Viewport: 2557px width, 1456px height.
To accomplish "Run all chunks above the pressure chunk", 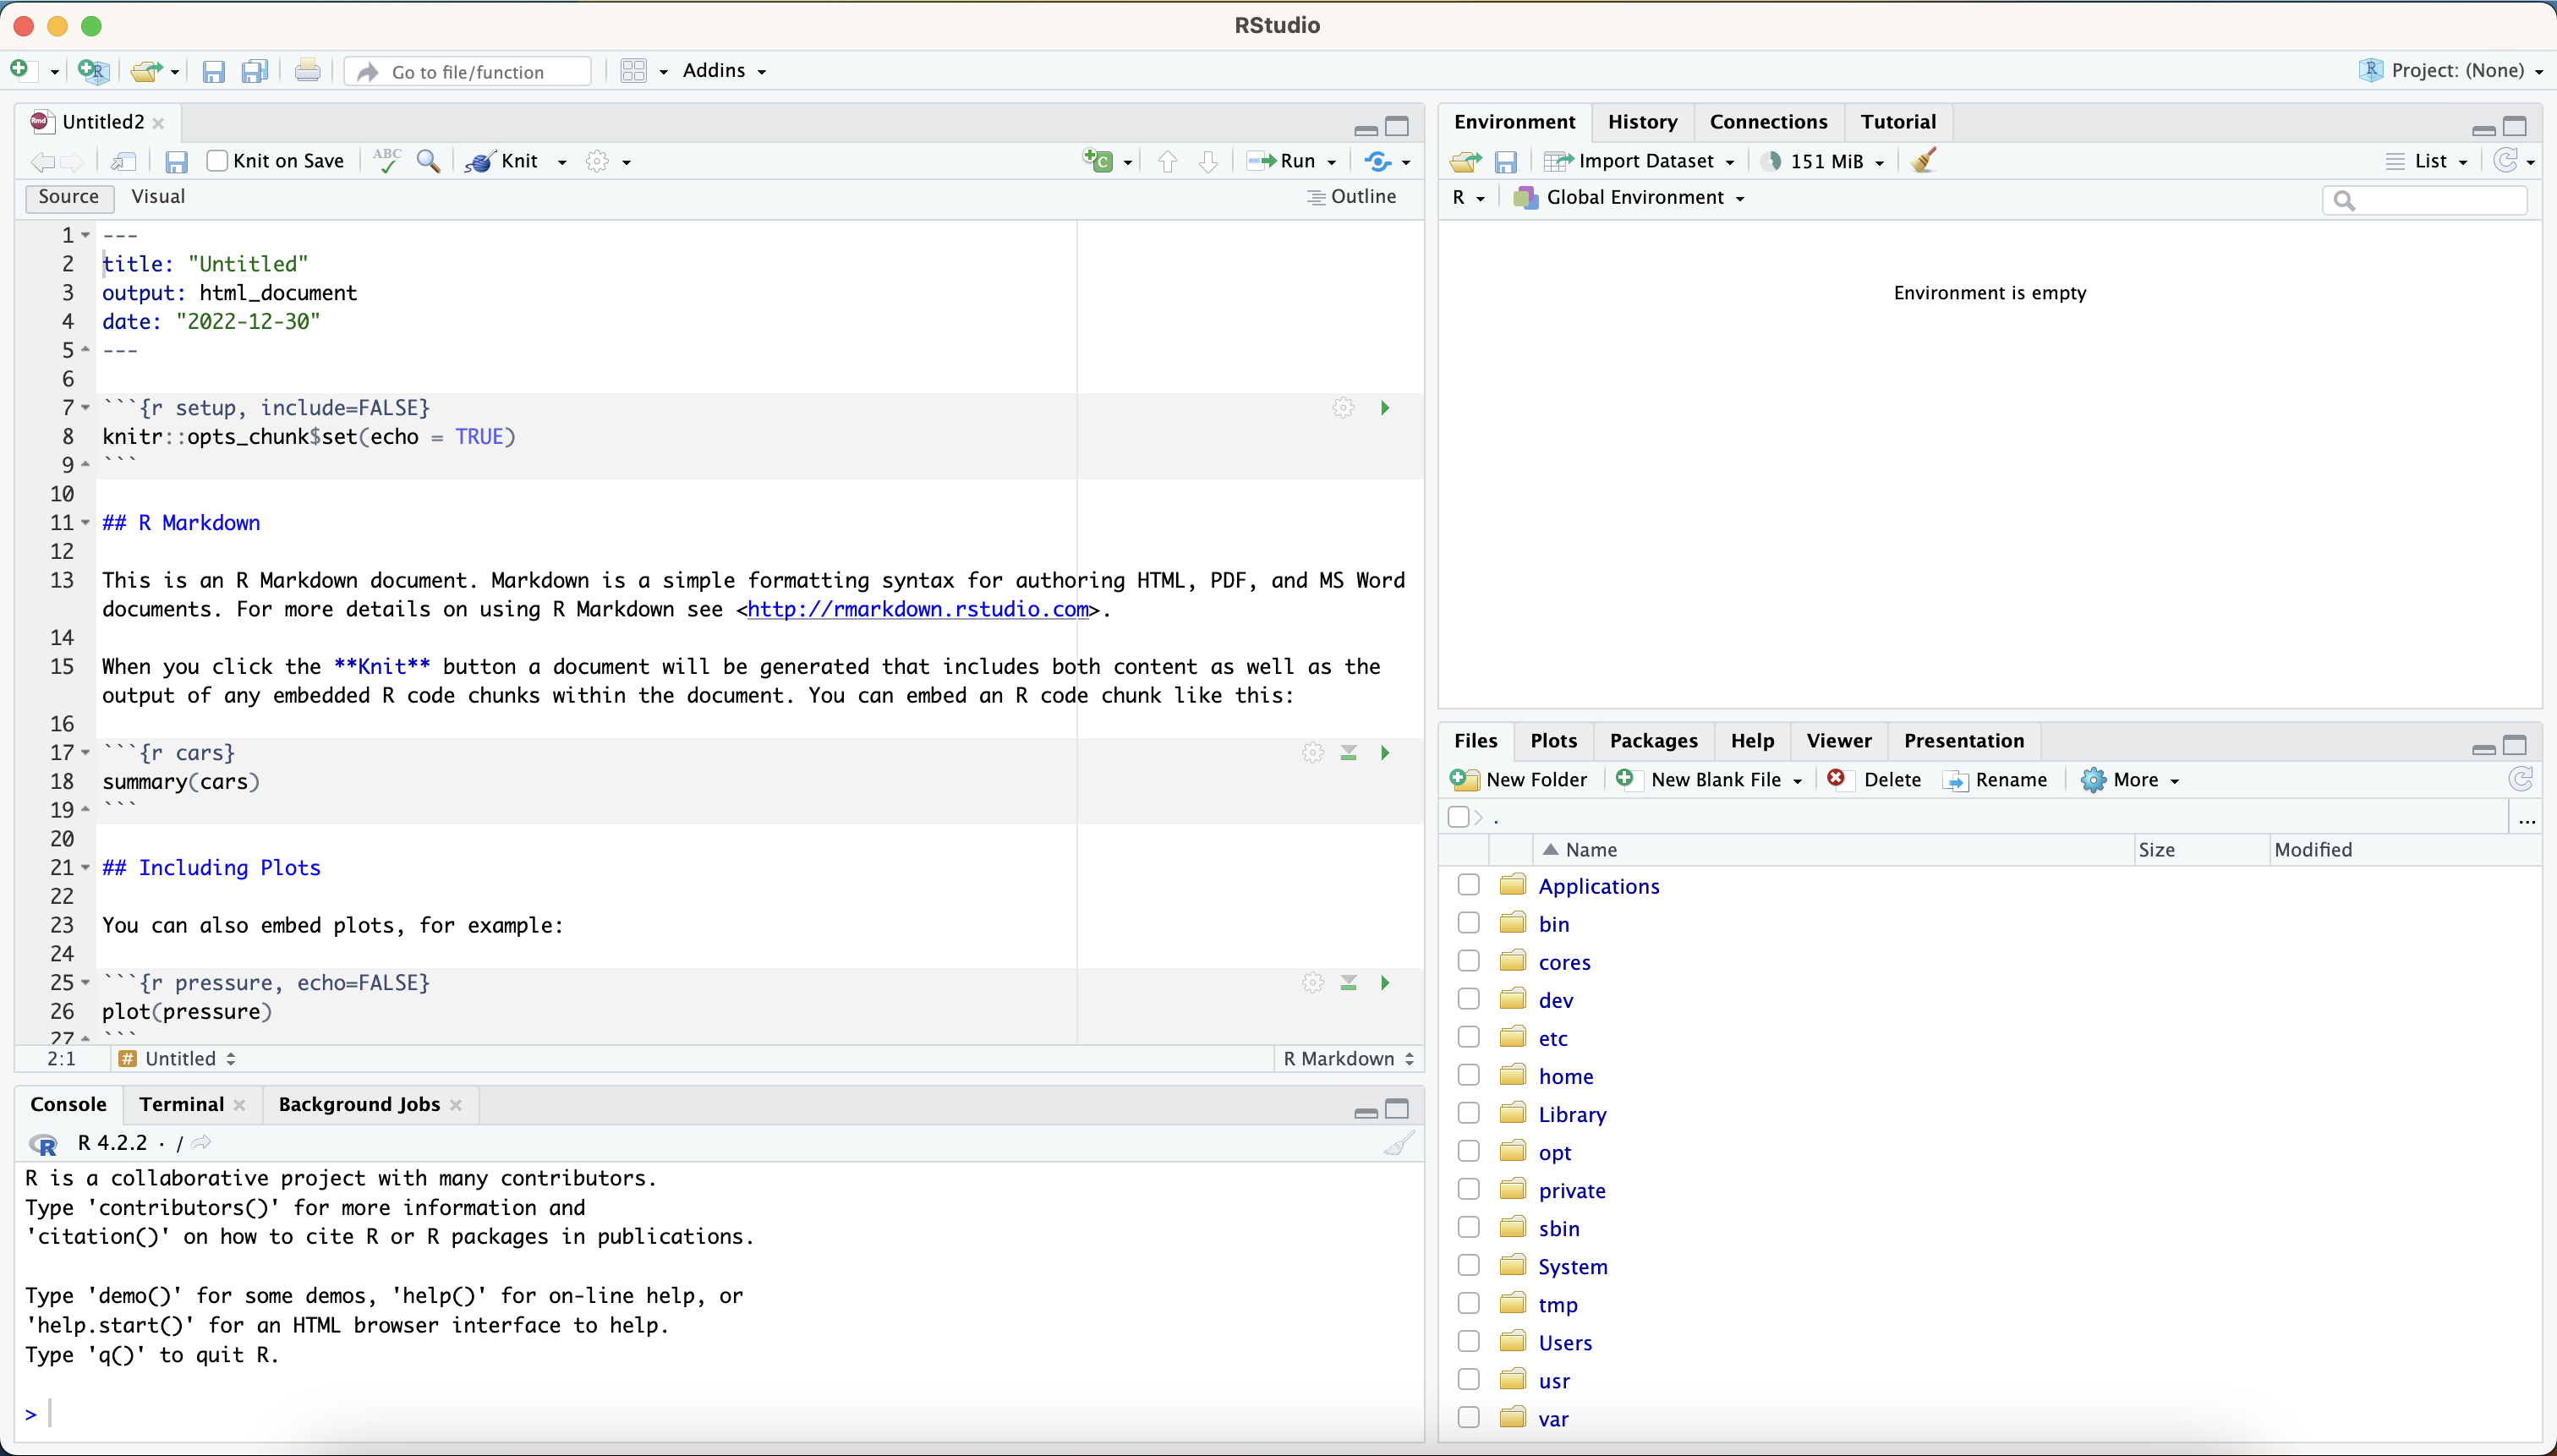I will tap(1348, 983).
